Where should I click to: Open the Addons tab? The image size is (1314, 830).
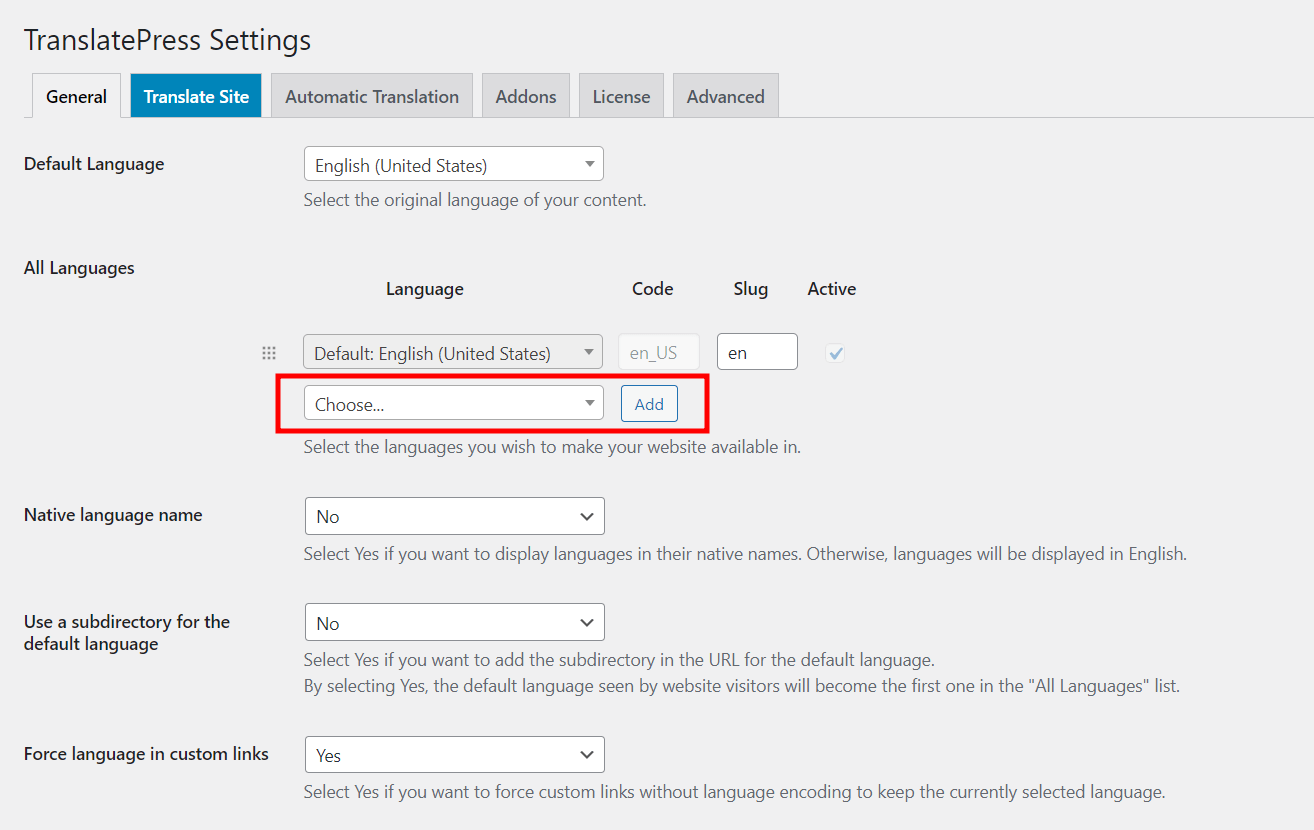click(x=526, y=96)
